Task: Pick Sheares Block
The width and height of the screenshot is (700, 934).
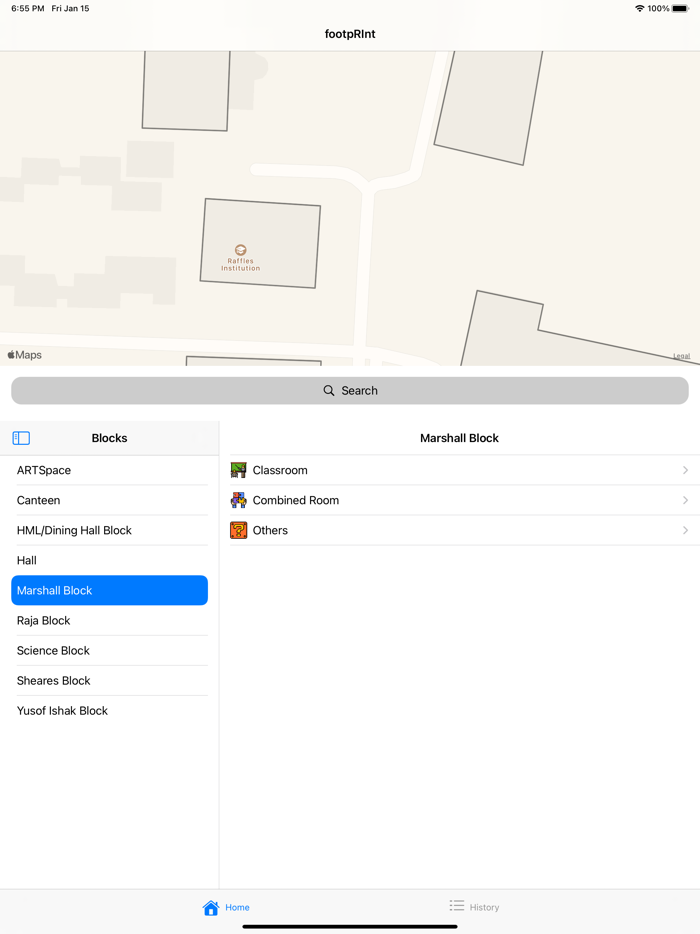Action: [x=110, y=681]
